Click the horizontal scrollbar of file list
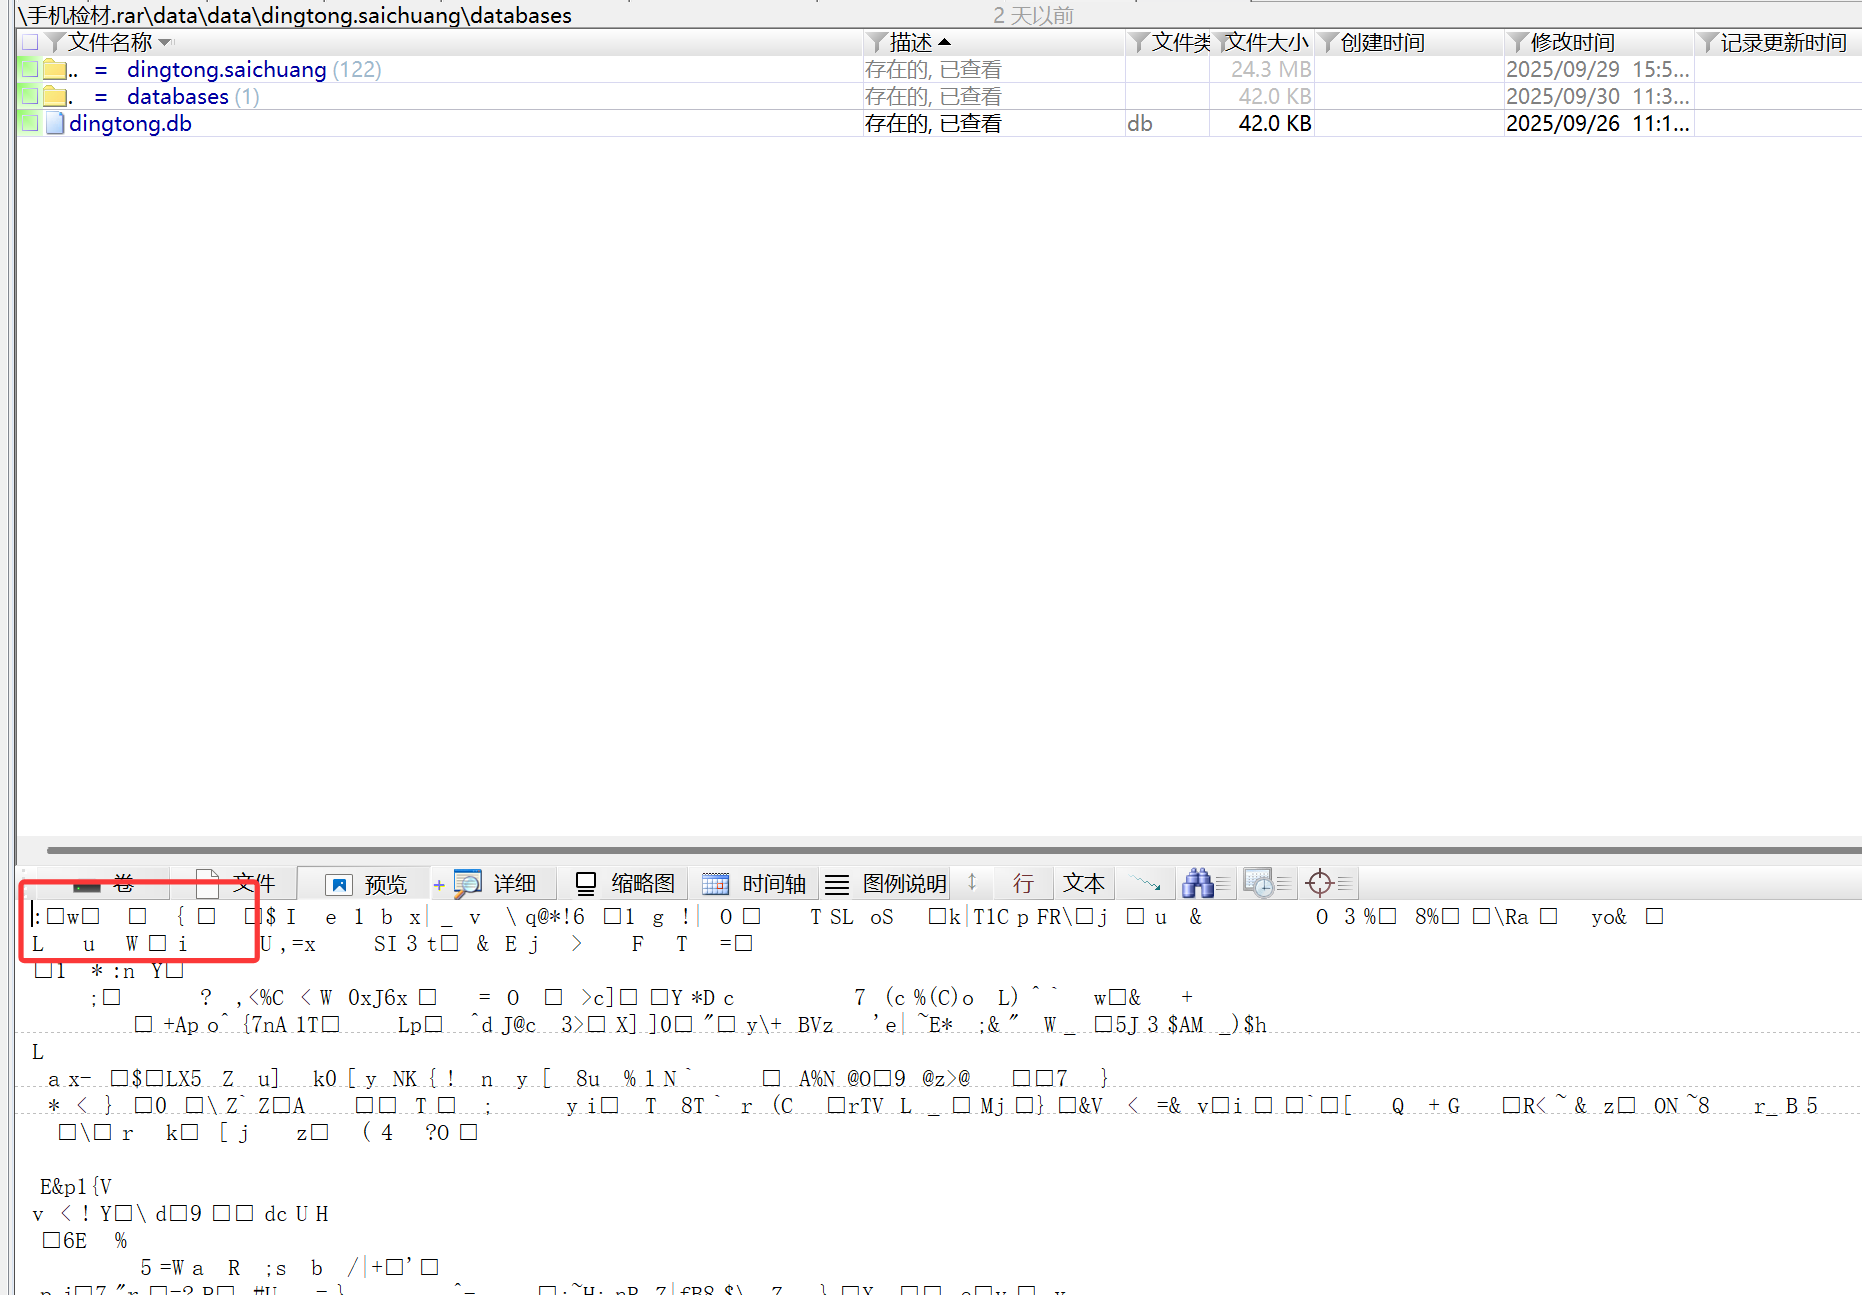The height and width of the screenshot is (1295, 1862). [x=954, y=851]
